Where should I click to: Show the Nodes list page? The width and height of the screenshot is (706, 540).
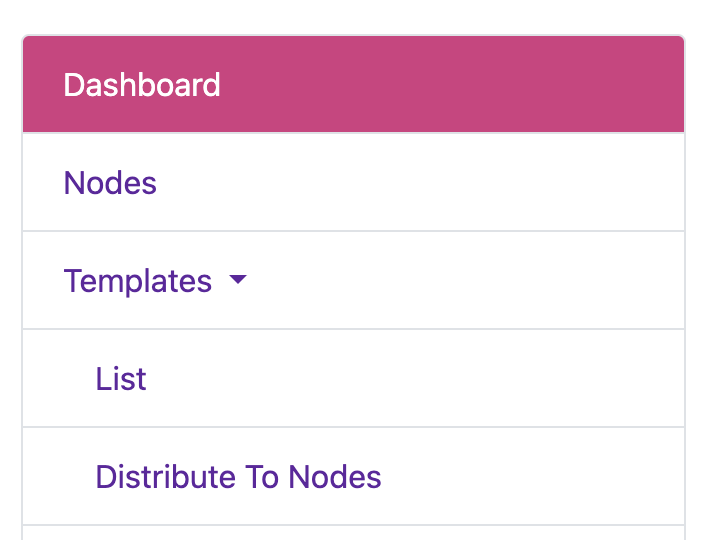(x=110, y=183)
